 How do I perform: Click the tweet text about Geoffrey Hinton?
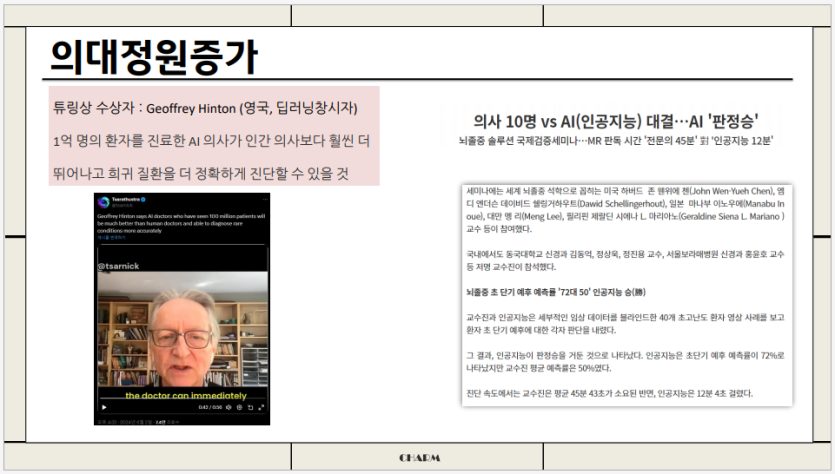pos(181,223)
